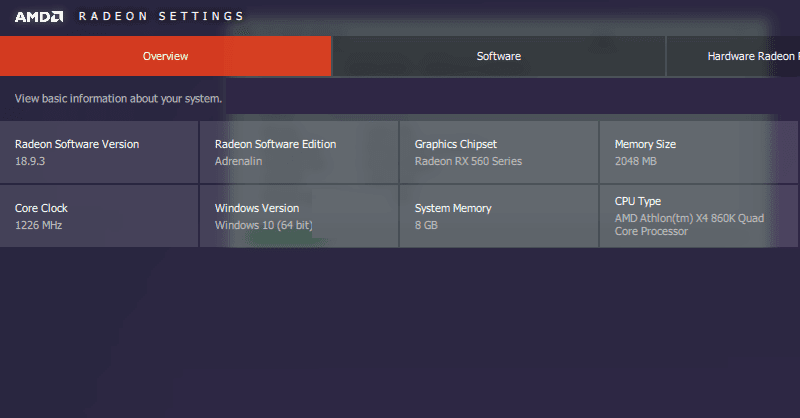Screen dimensions: 800x418
Task: Click the Radeon Software Edition label
Action: pyautogui.click(x=276, y=144)
